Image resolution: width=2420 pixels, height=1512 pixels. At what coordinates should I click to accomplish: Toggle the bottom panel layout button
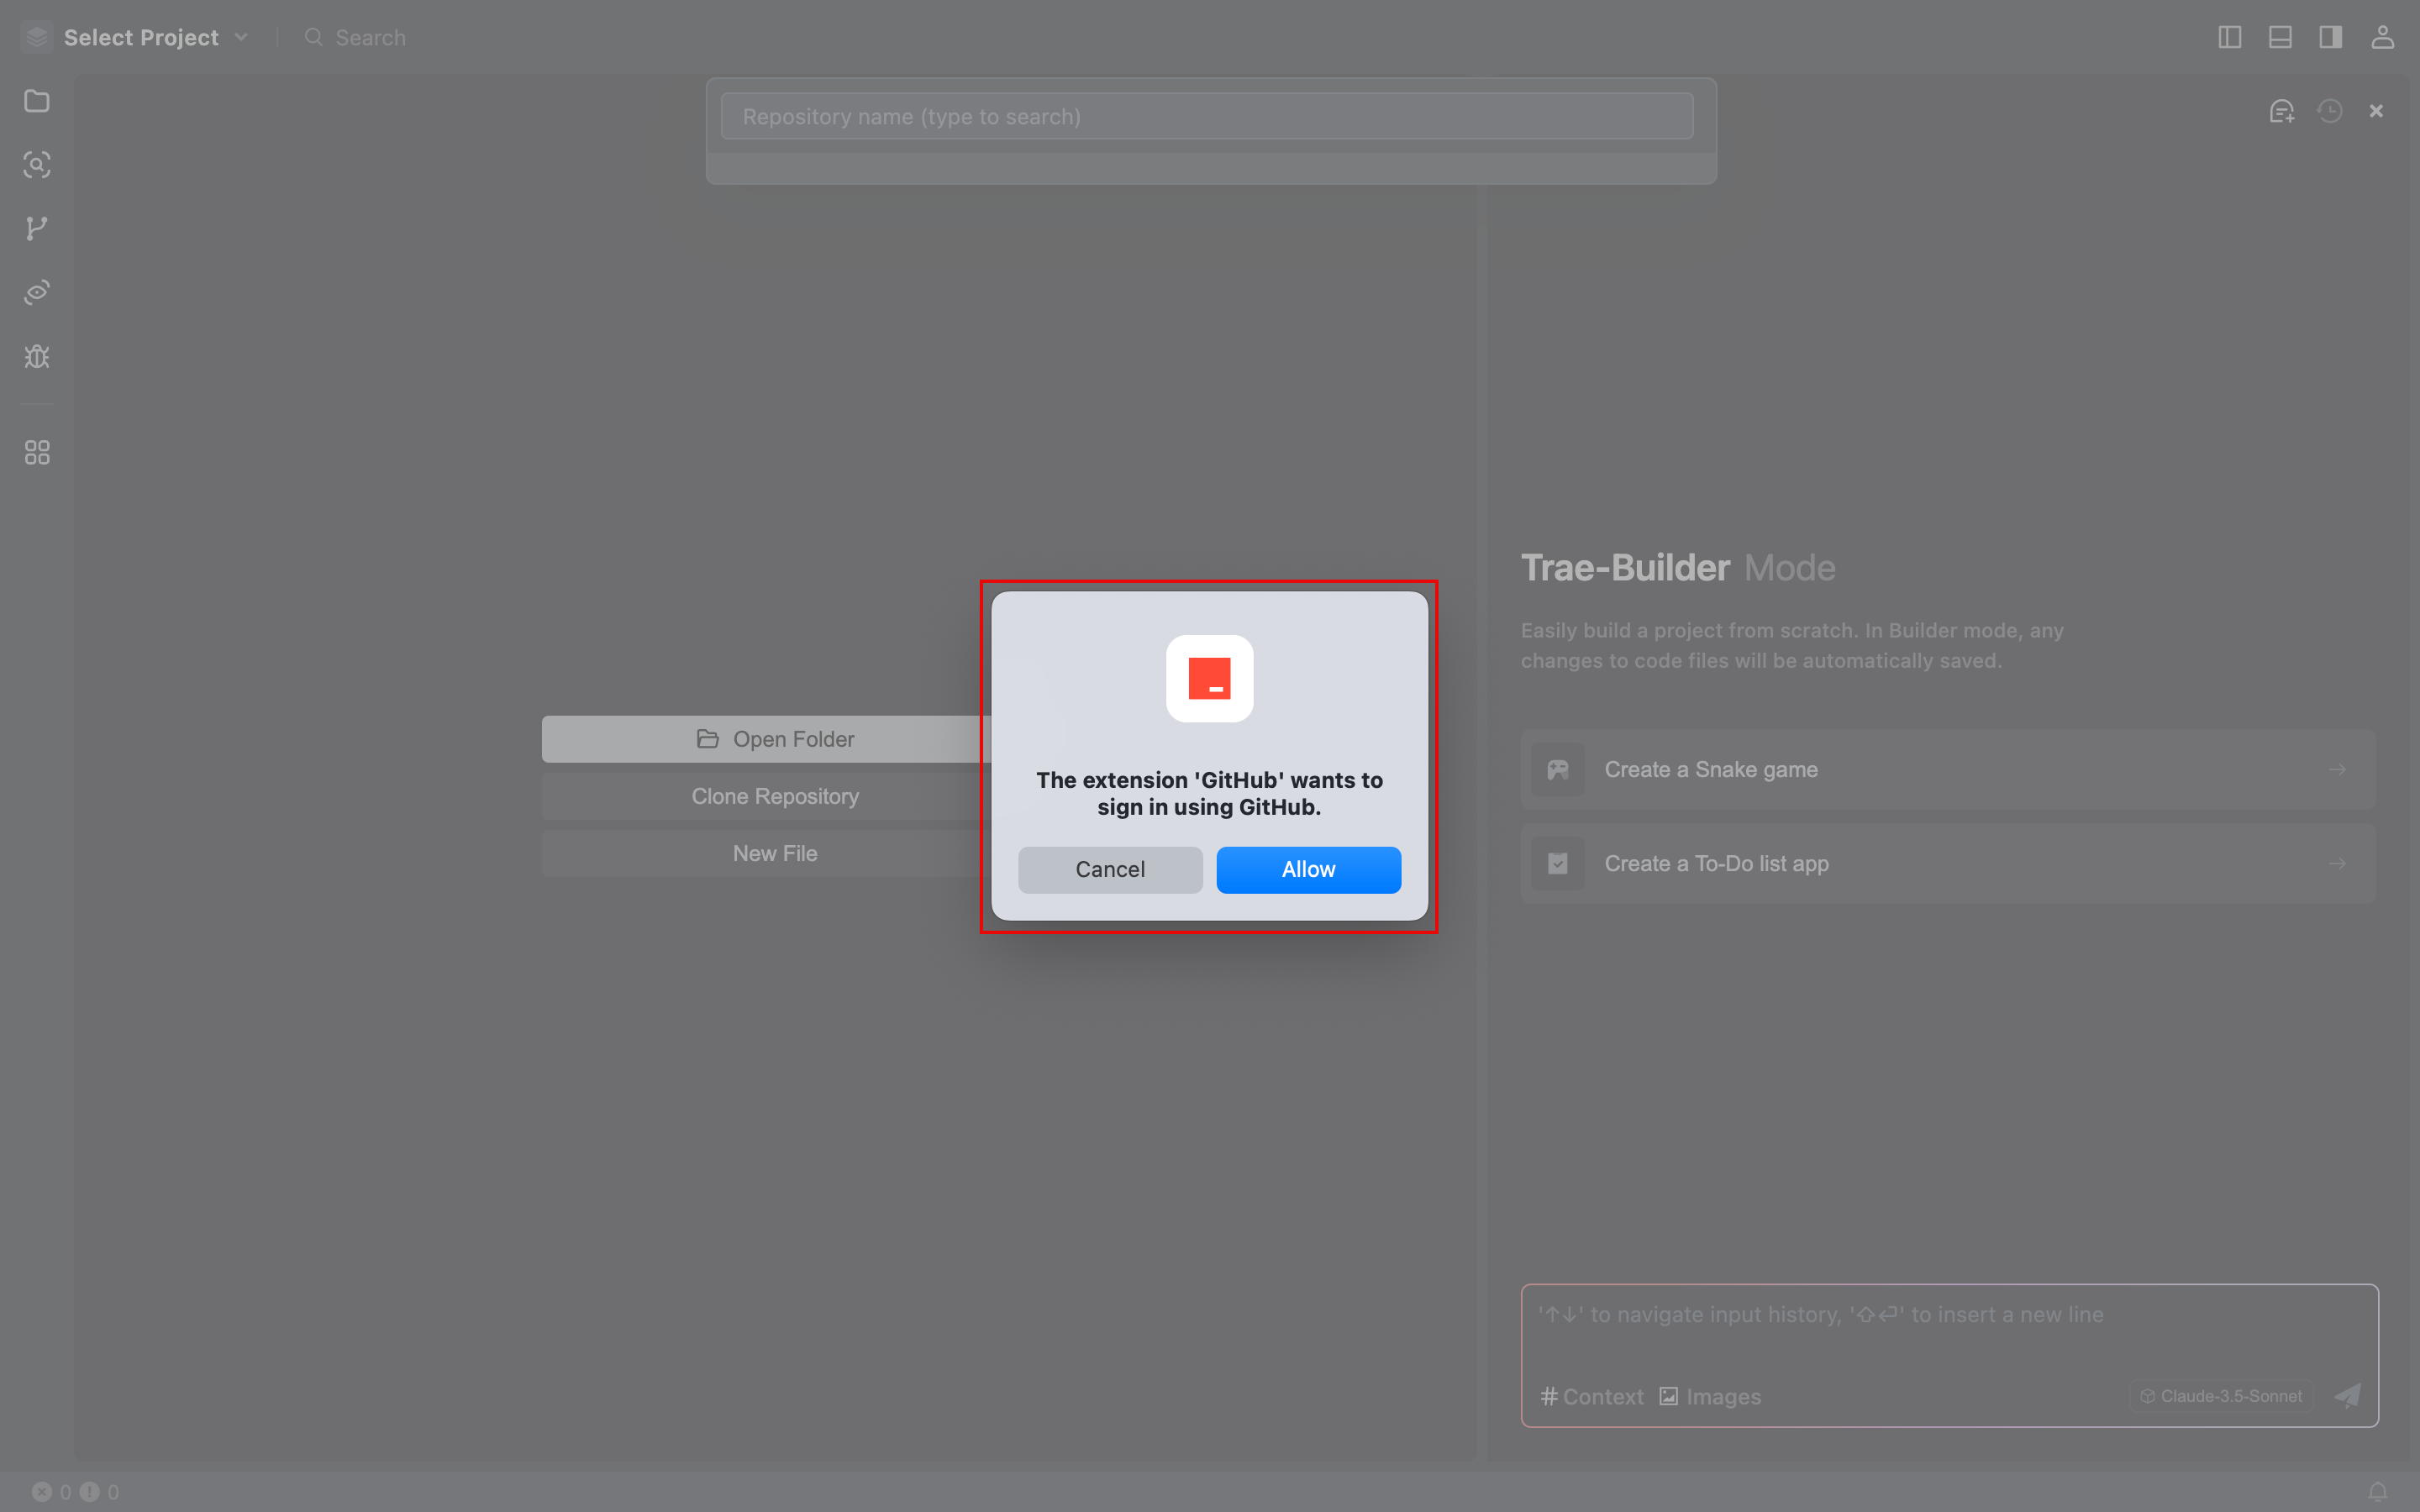pyautogui.click(x=2280, y=37)
